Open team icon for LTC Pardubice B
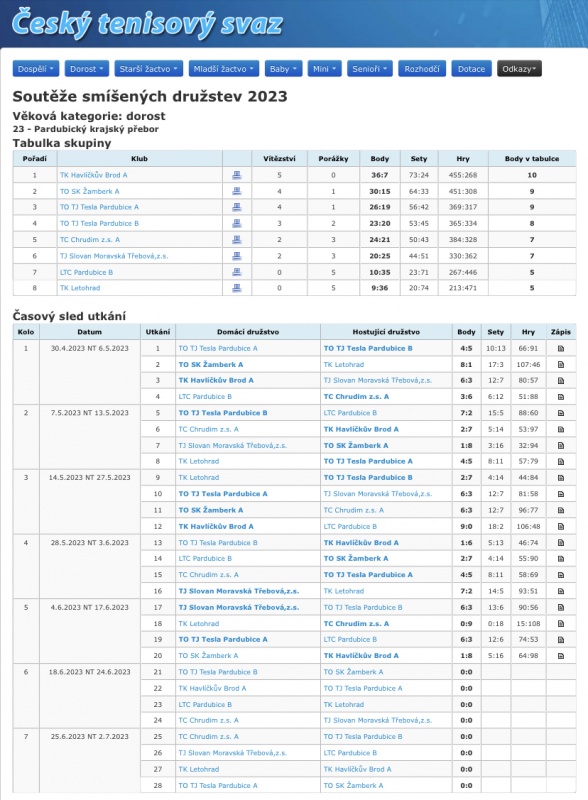Viewport: 588px width, 800px height. 237,272
